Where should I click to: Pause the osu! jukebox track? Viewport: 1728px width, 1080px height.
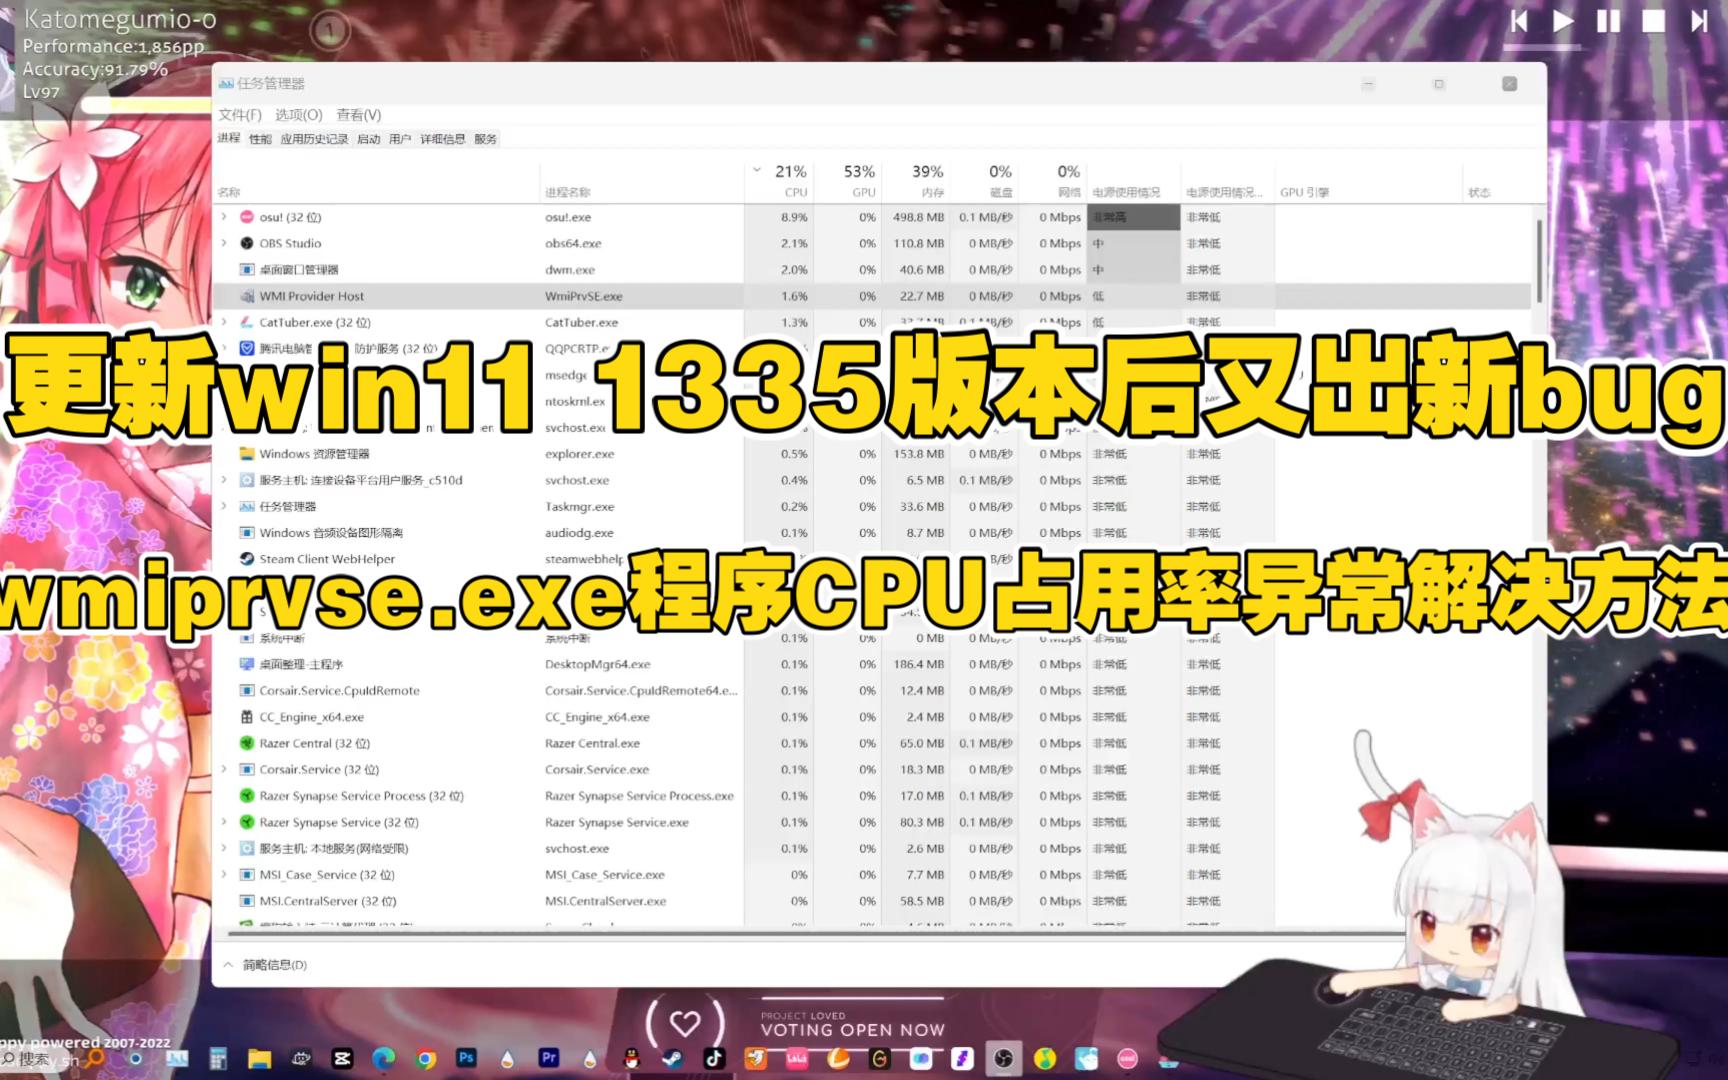[x=1608, y=21]
